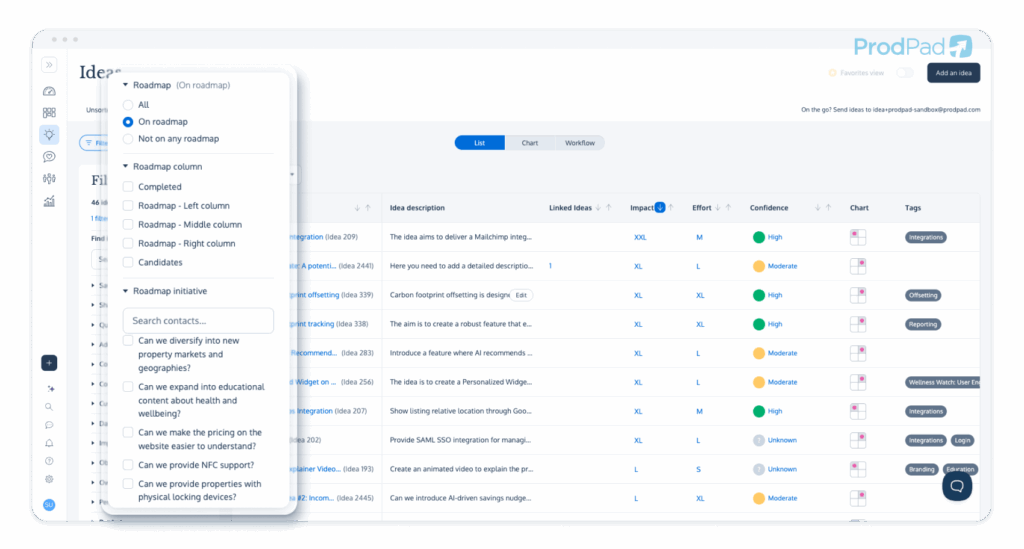Open the Ideas lightbulb icon in the sidebar

click(x=49, y=135)
